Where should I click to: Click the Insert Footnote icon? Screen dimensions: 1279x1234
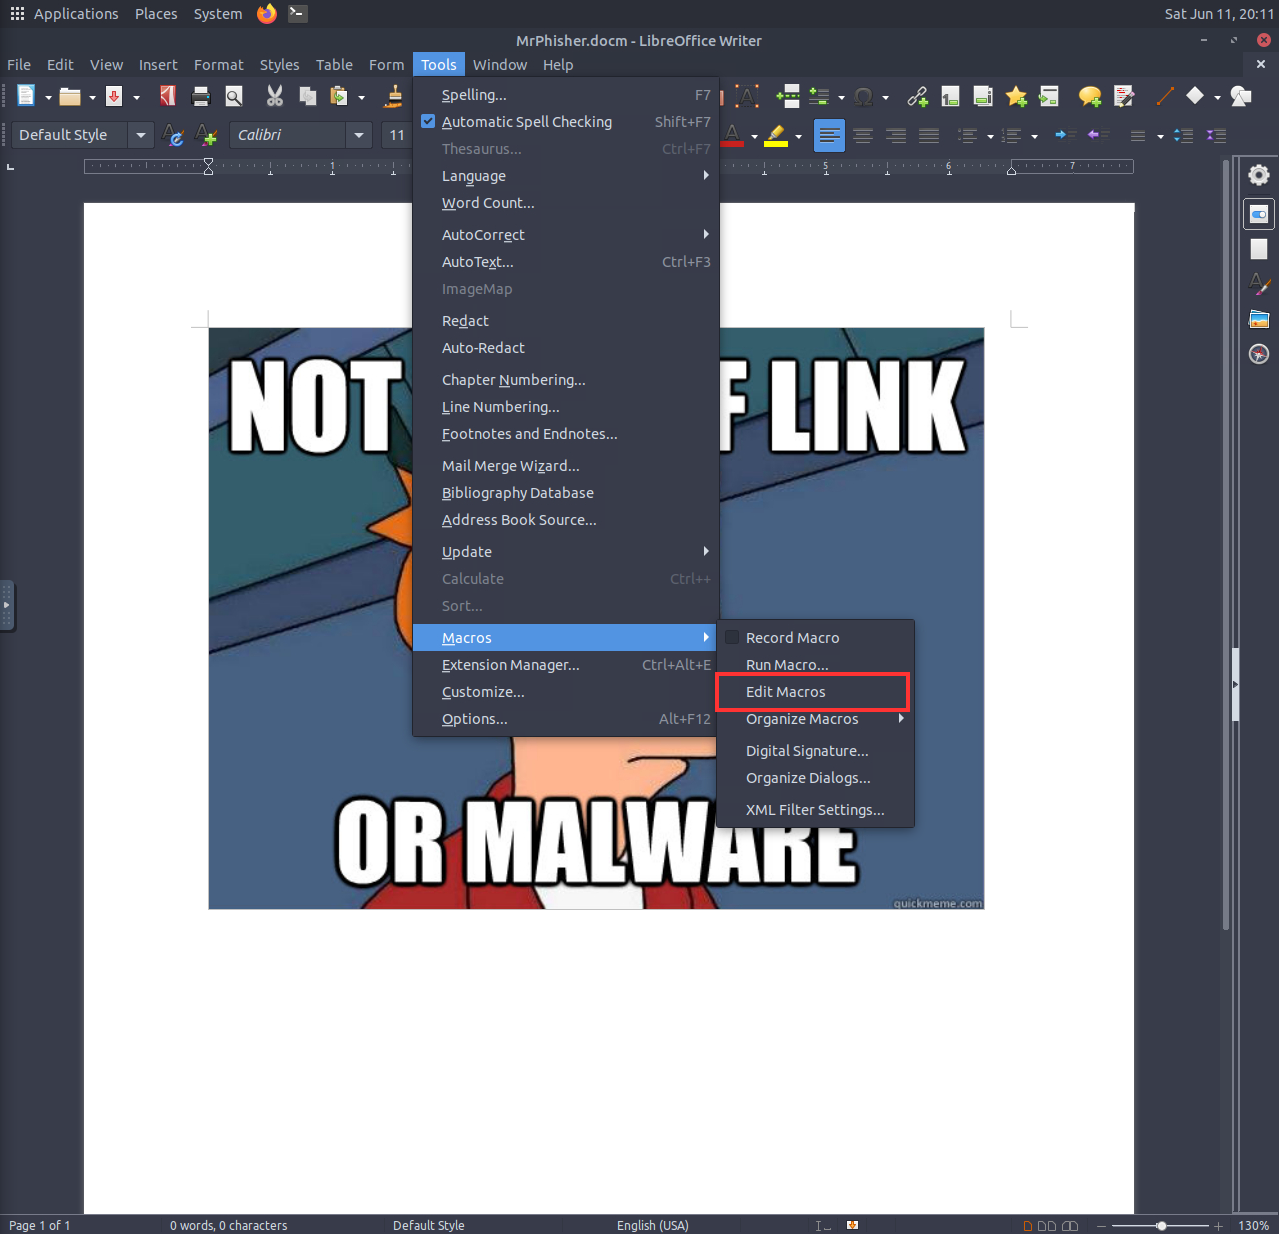point(950,96)
